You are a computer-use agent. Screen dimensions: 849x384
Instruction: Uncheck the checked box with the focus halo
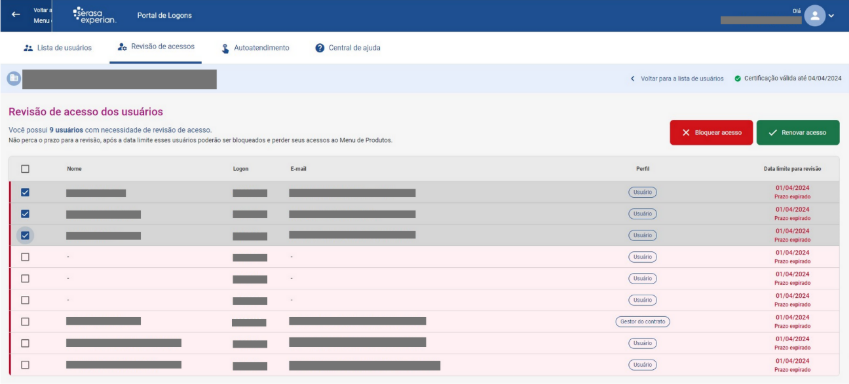click(x=25, y=236)
